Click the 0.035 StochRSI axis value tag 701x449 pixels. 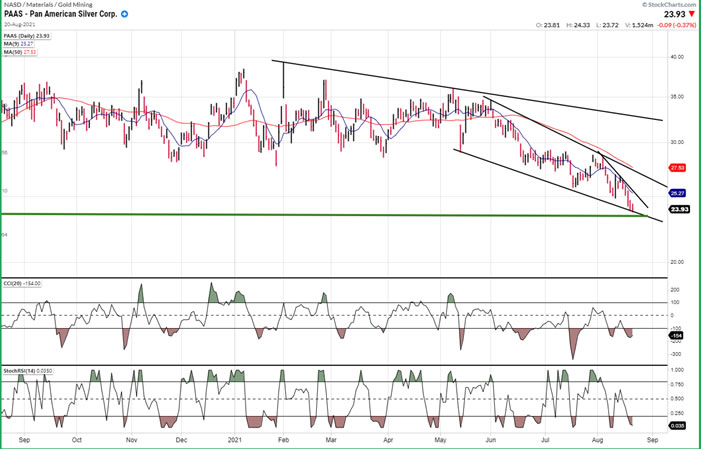(676, 425)
